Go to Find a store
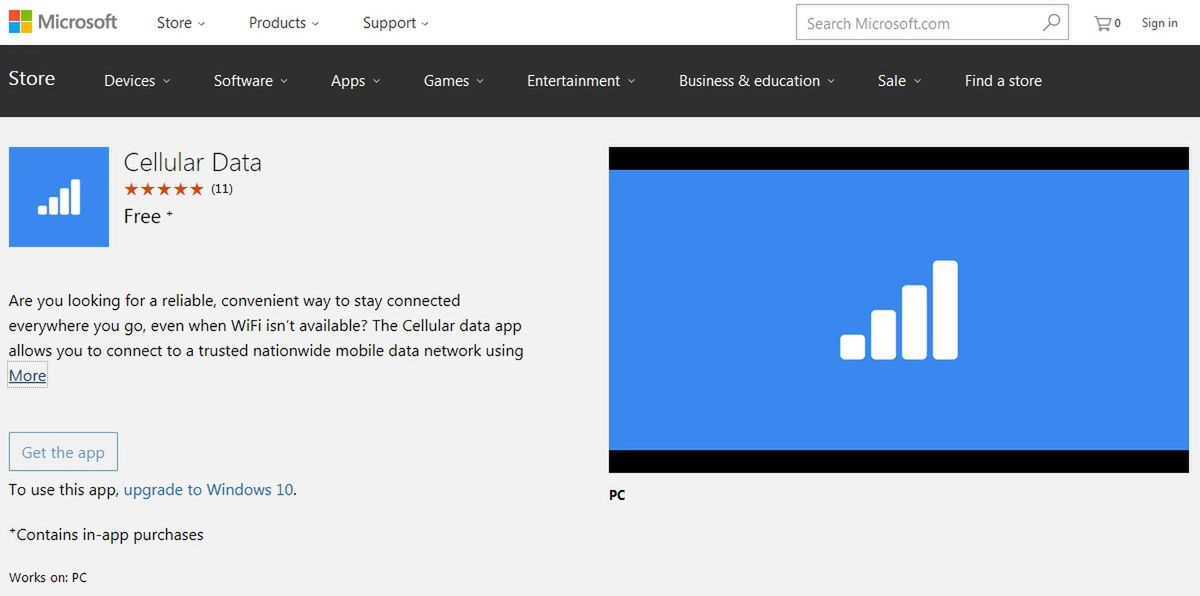1200x596 pixels. click(1003, 81)
